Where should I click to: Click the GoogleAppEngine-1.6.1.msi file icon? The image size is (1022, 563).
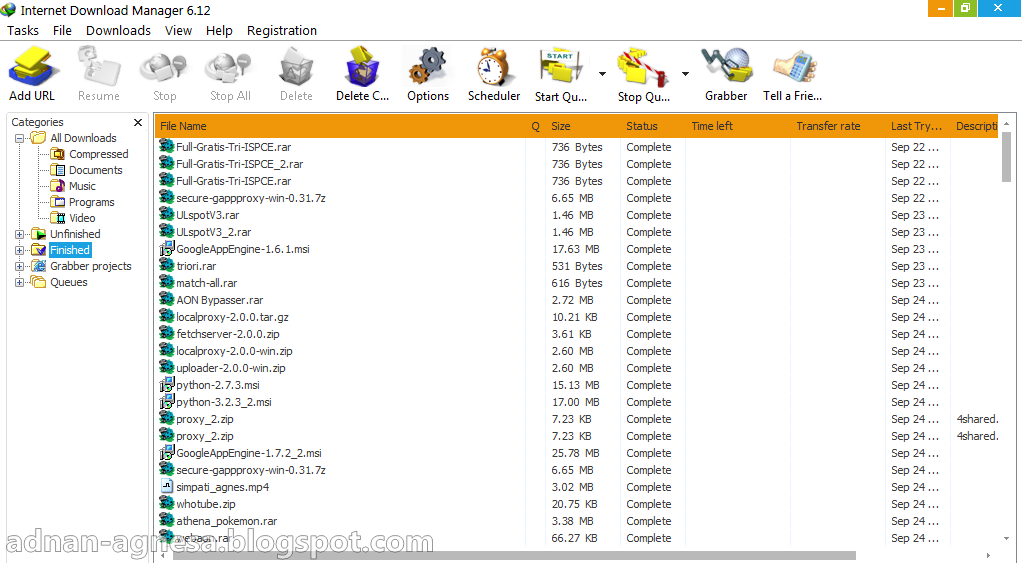tap(167, 248)
